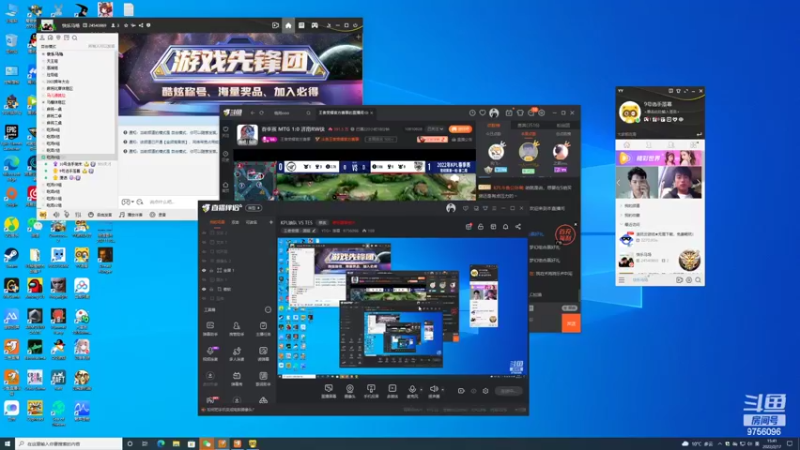Click the game controller icon in YY channel window

(x=315, y=25)
